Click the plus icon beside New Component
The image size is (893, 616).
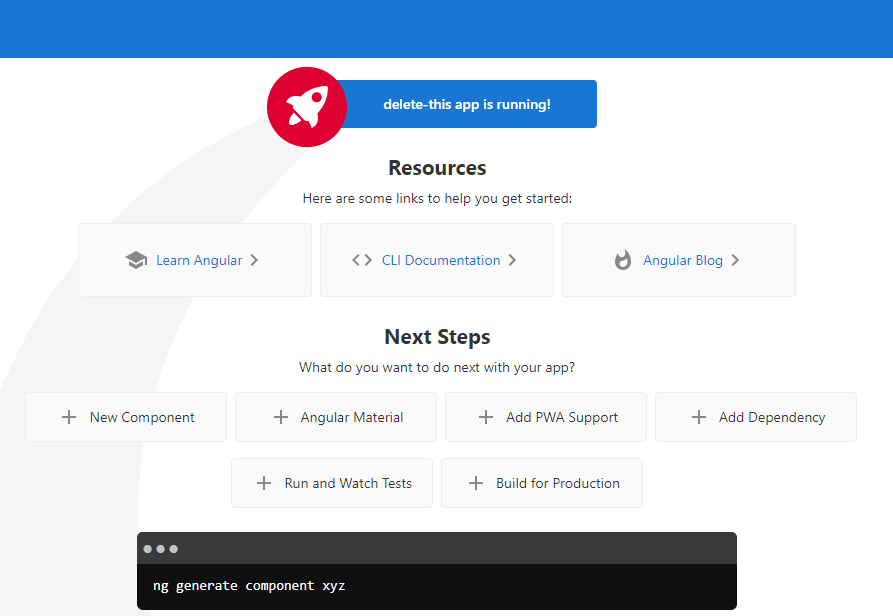(x=69, y=417)
